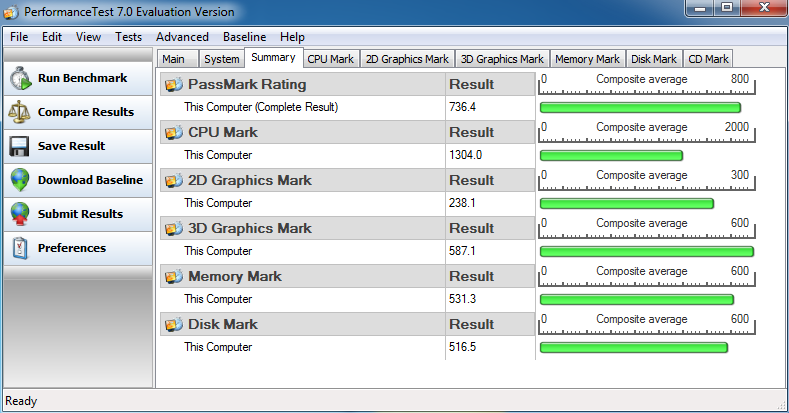Click the Download Baseline globe icon
This screenshot has height=413, width=789.
pyautogui.click(x=19, y=180)
